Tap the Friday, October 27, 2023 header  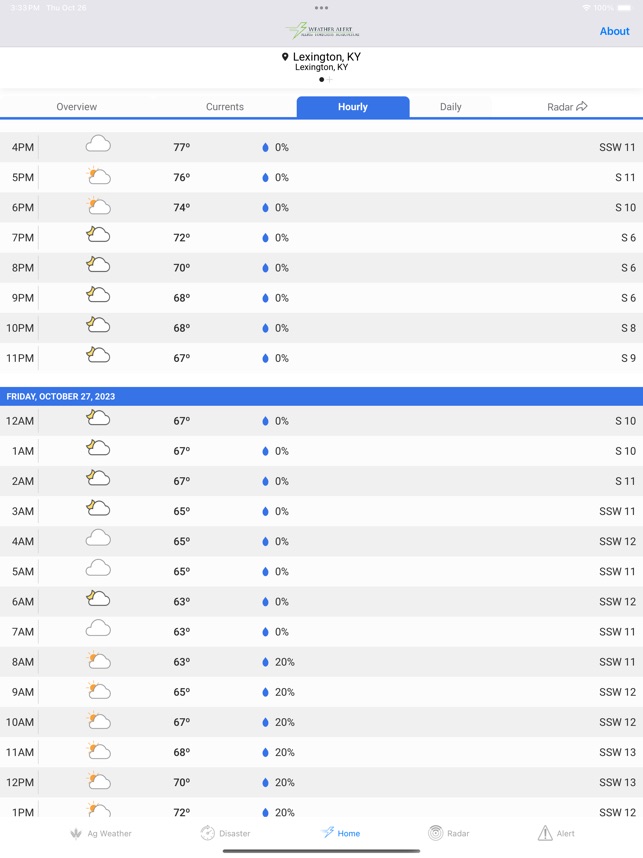coord(321,396)
